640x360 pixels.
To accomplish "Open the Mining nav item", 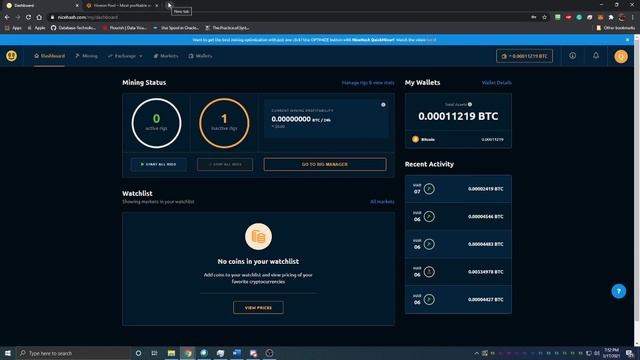I will (x=87, y=56).
